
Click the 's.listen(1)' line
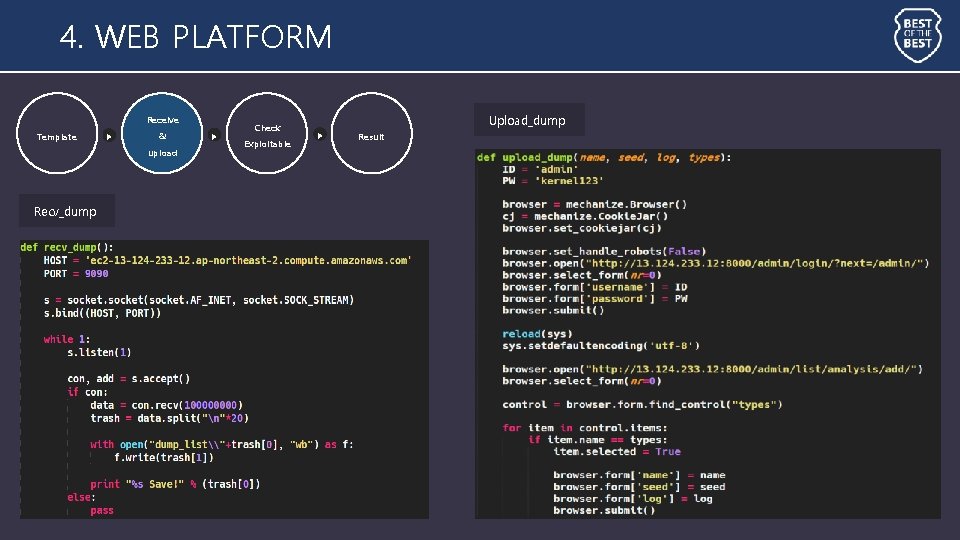pos(99,352)
